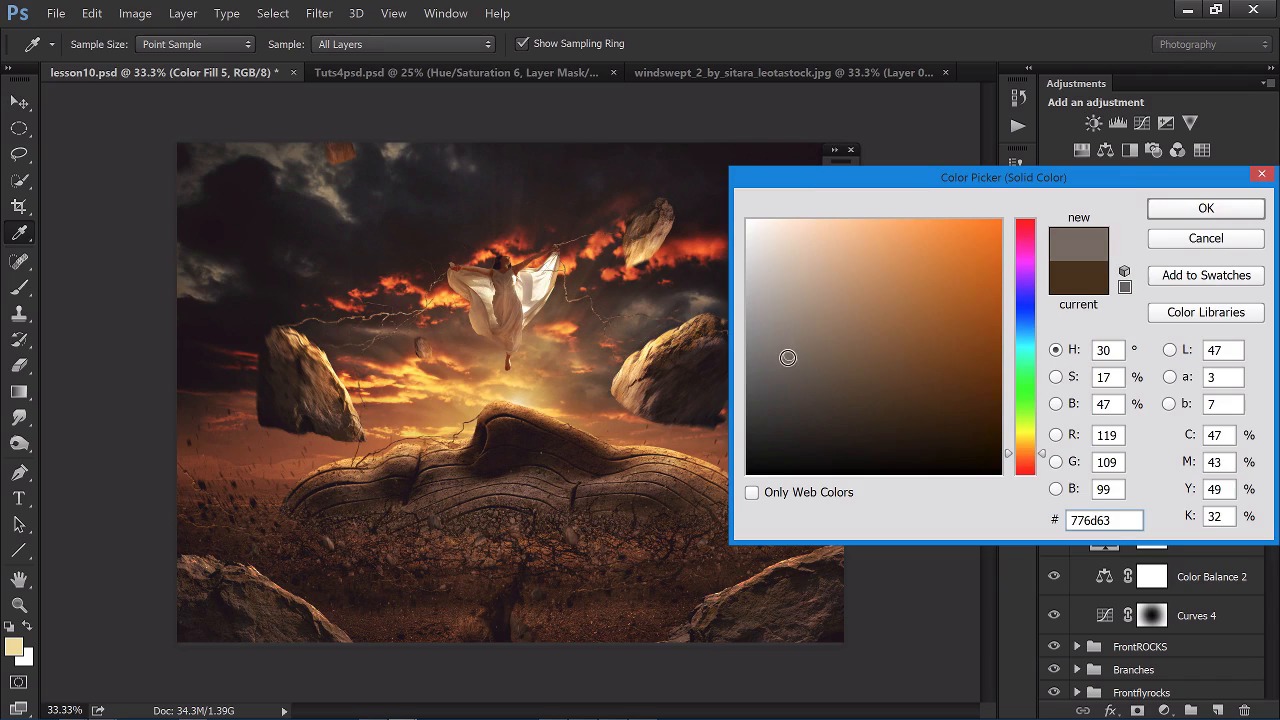Select the Type tool
Screen dimensions: 1280x720
tap(19, 498)
